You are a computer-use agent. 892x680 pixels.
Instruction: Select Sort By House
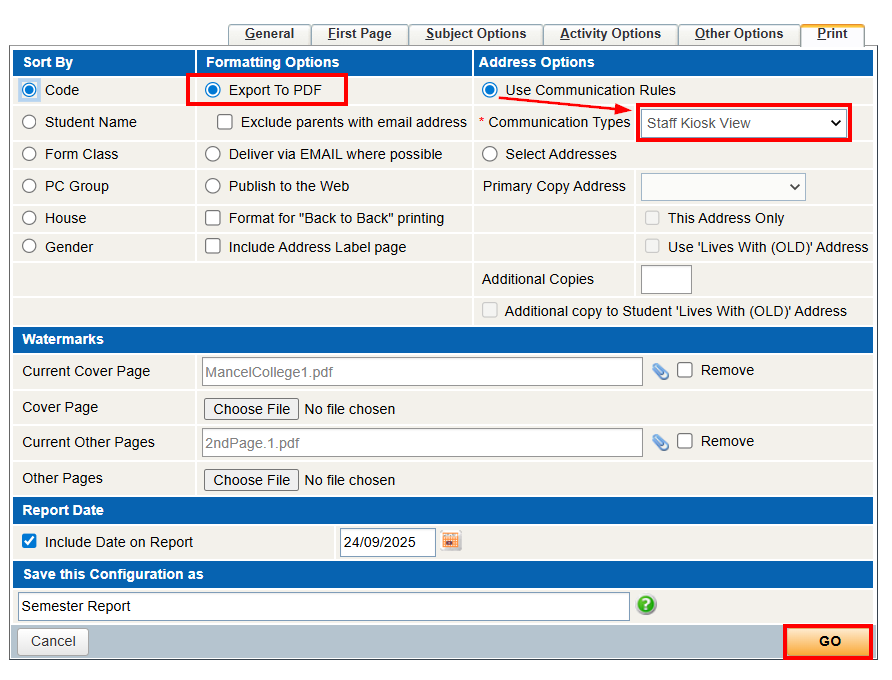tap(29, 217)
